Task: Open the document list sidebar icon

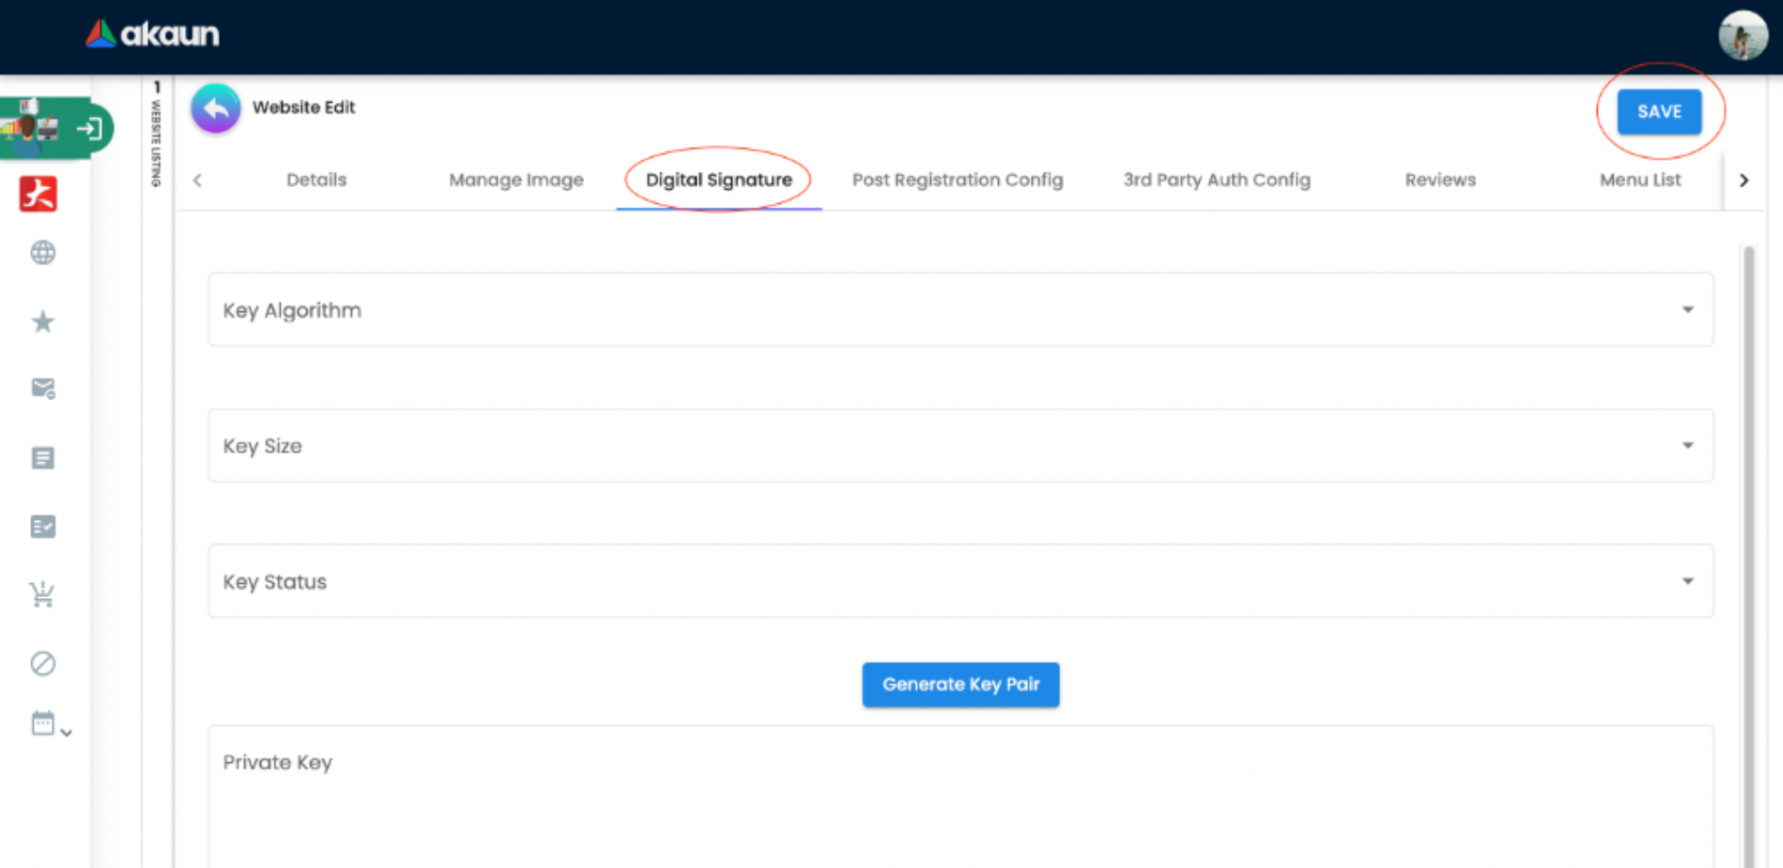Action: (x=43, y=458)
